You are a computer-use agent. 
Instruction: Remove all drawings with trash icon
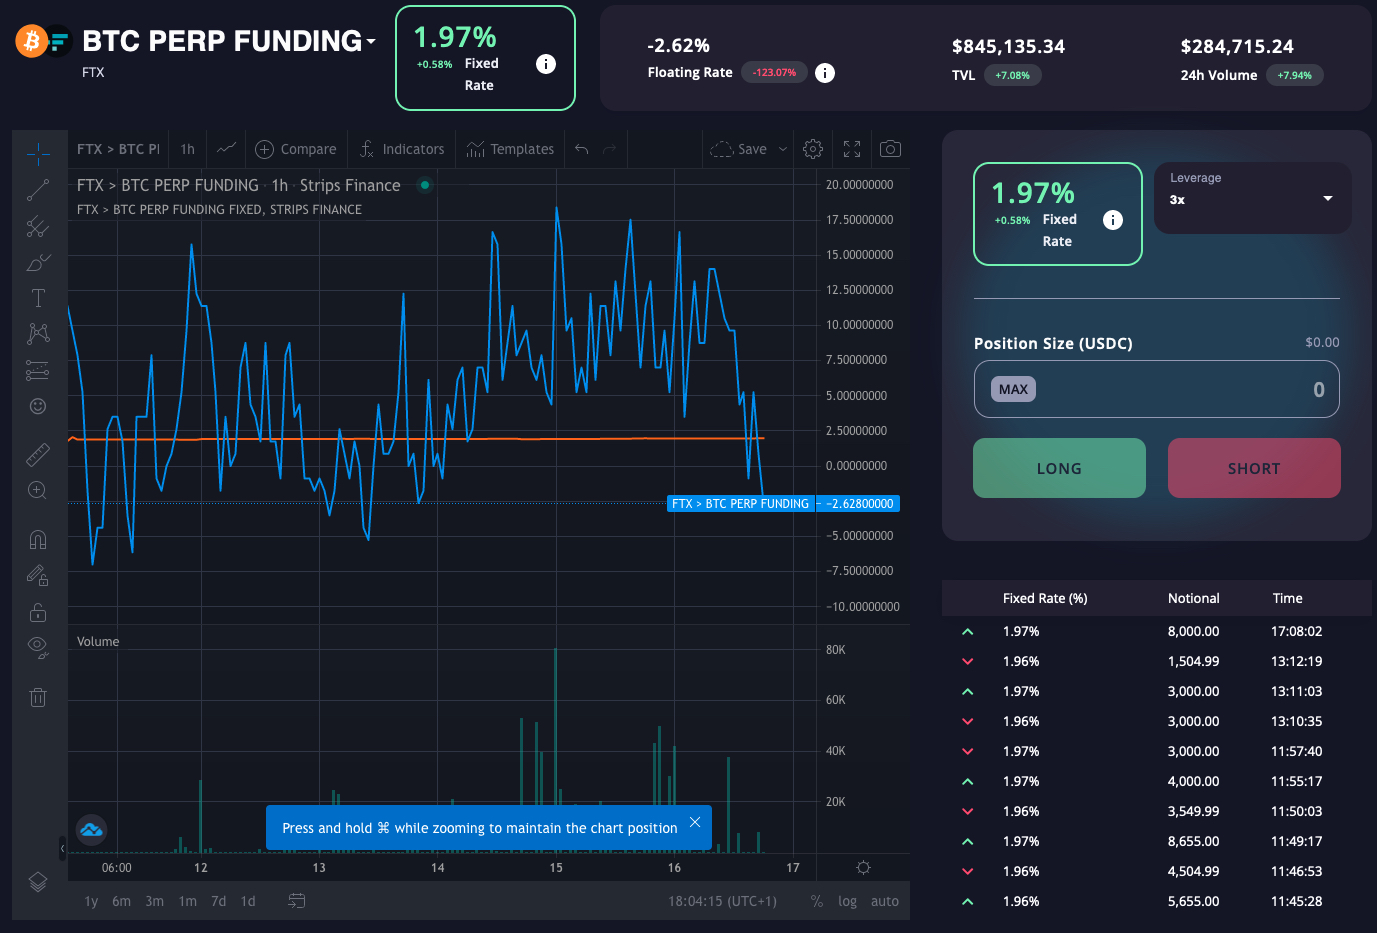click(38, 697)
